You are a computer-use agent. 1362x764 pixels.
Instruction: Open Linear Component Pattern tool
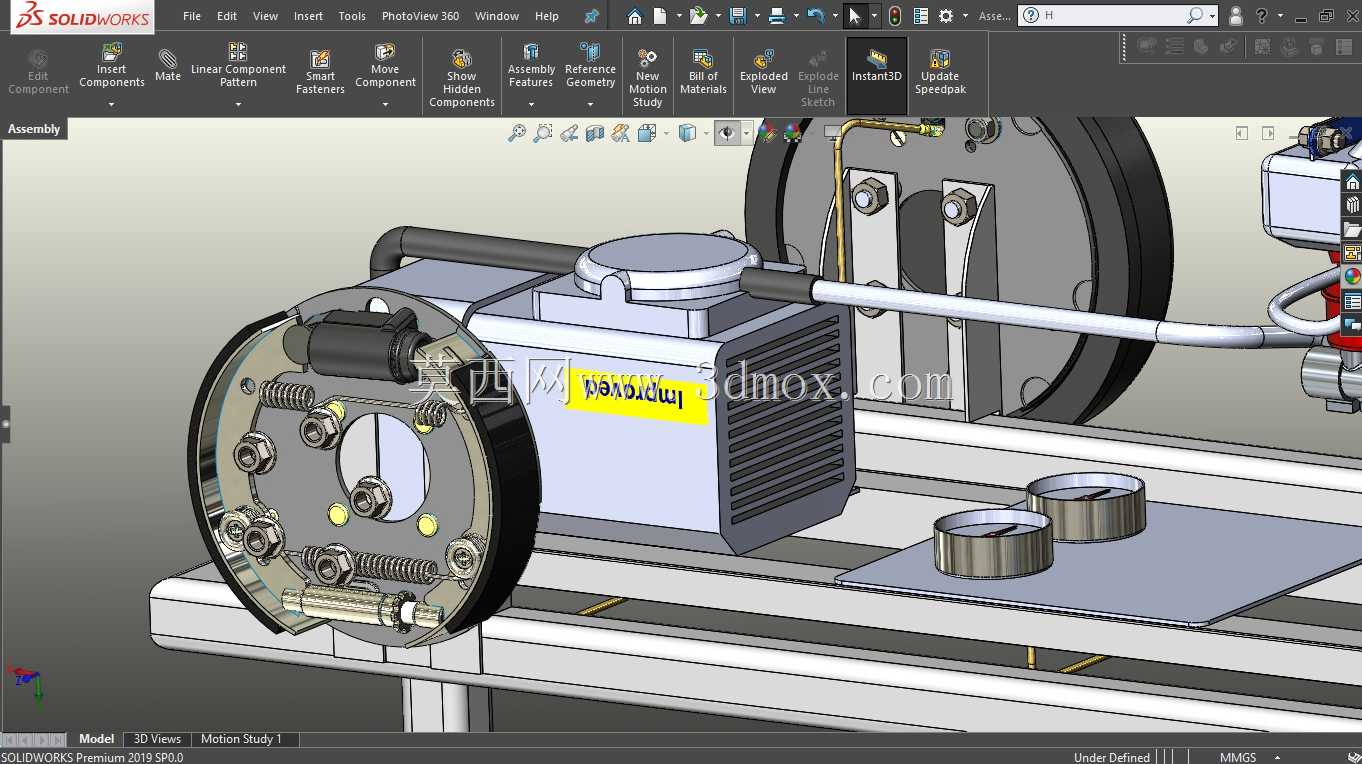pyautogui.click(x=238, y=66)
